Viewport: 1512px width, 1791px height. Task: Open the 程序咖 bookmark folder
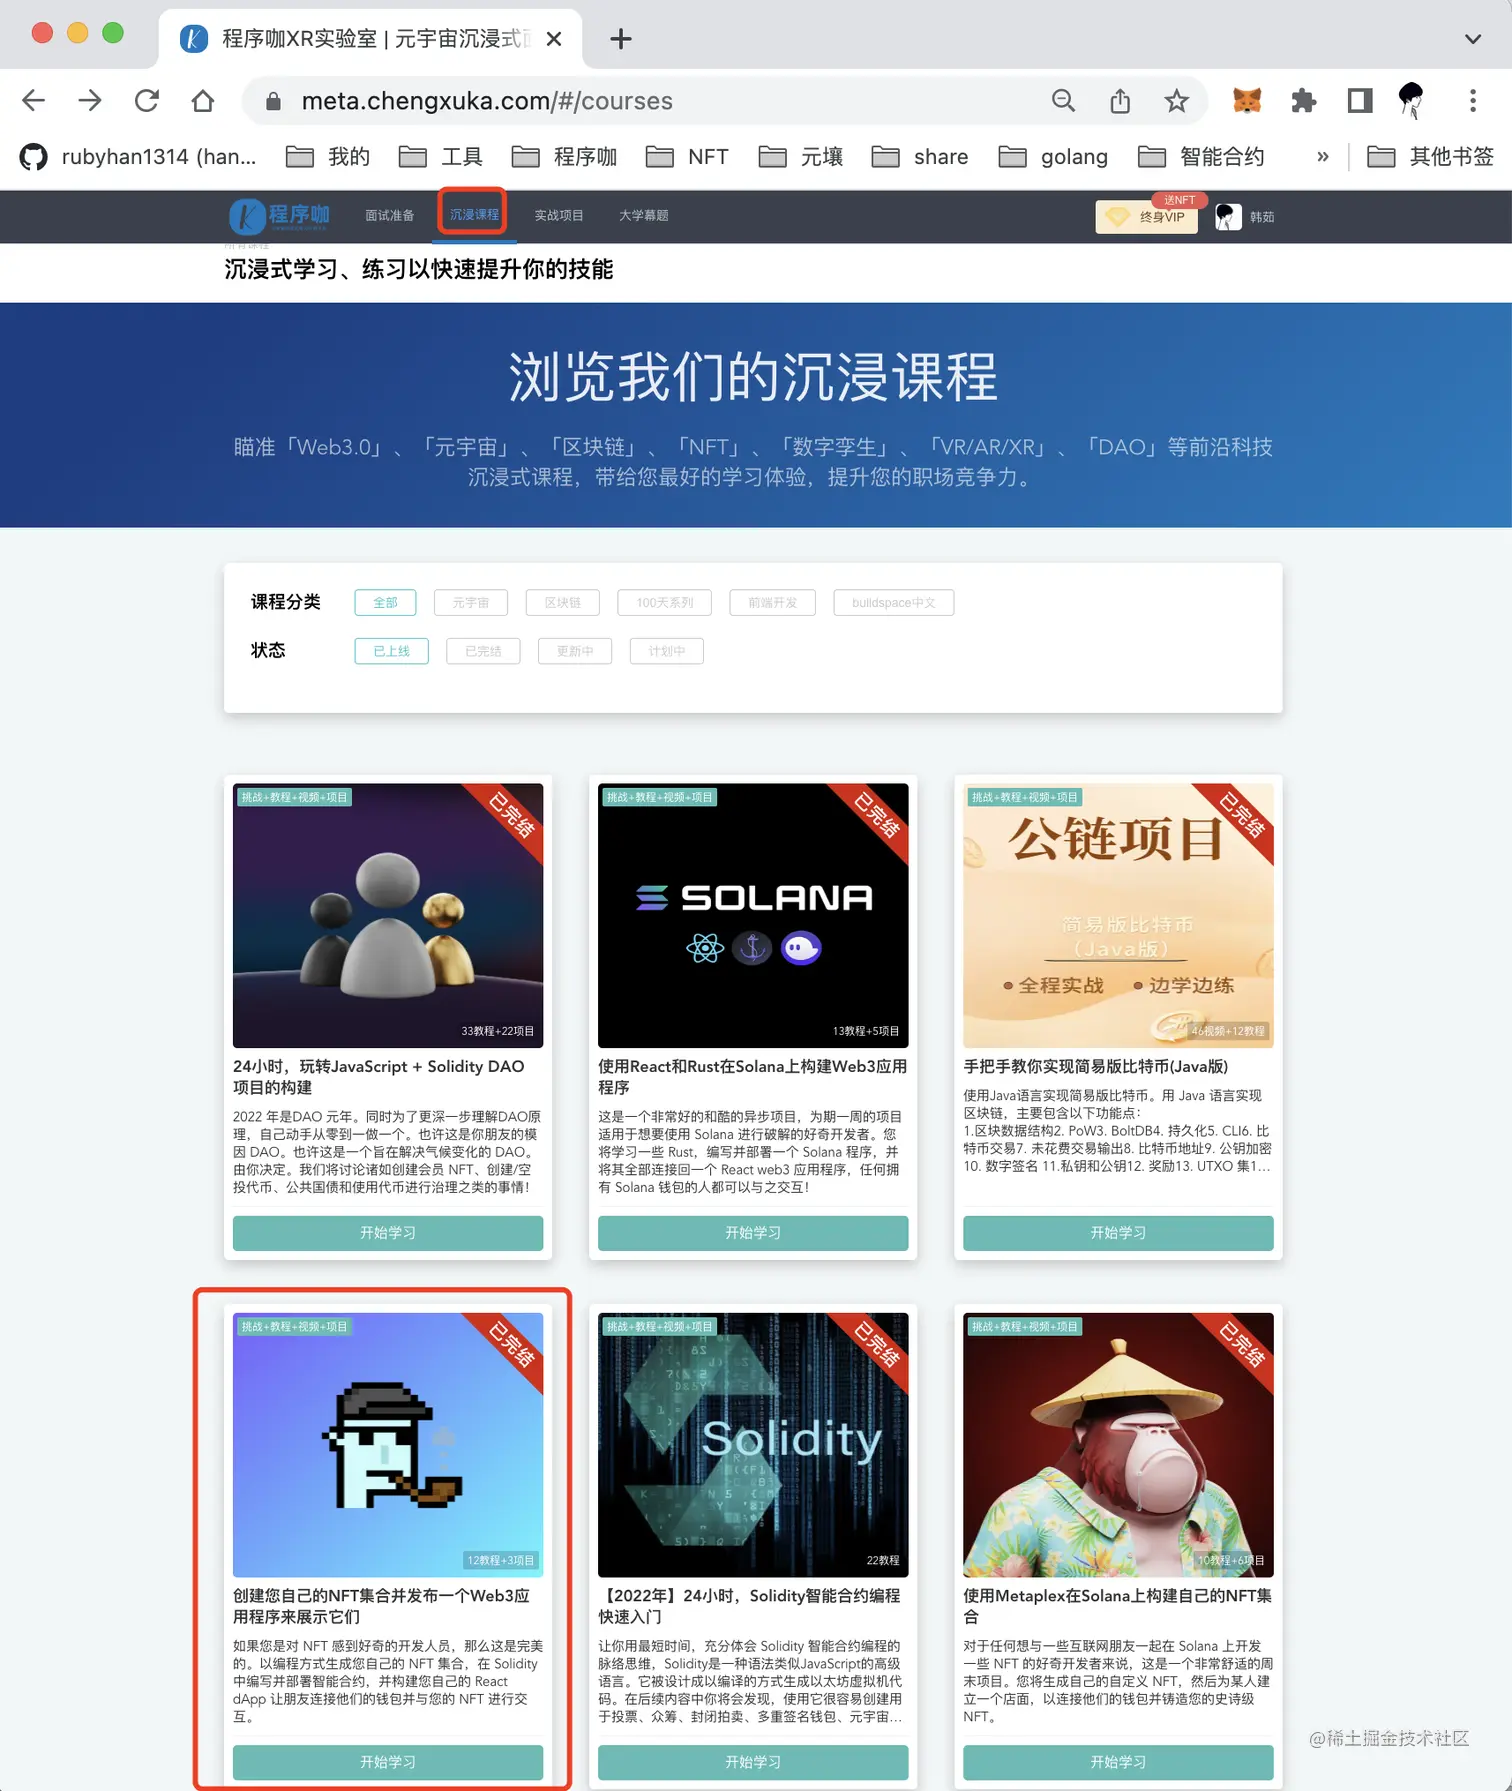point(564,157)
